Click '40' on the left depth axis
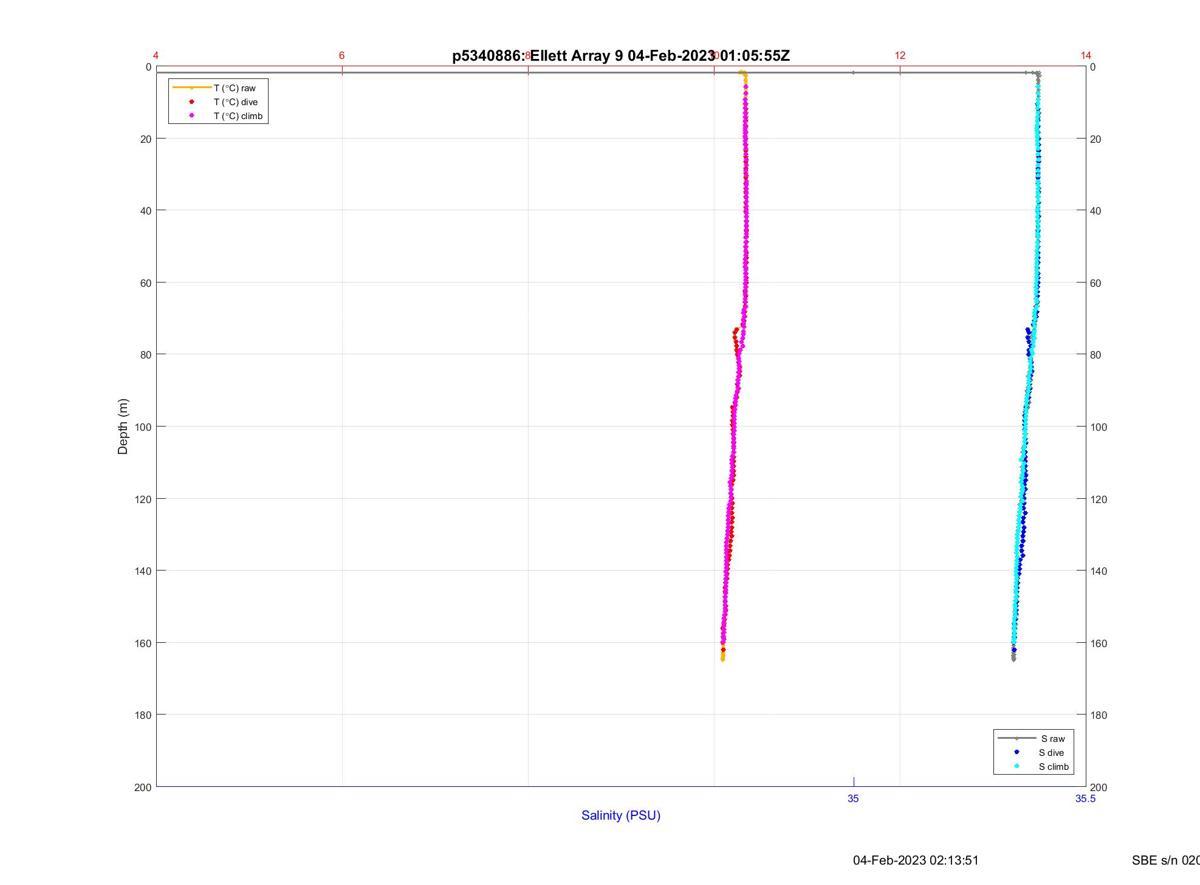Image resolution: width=1200 pixels, height=885 pixels. point(144,211)
